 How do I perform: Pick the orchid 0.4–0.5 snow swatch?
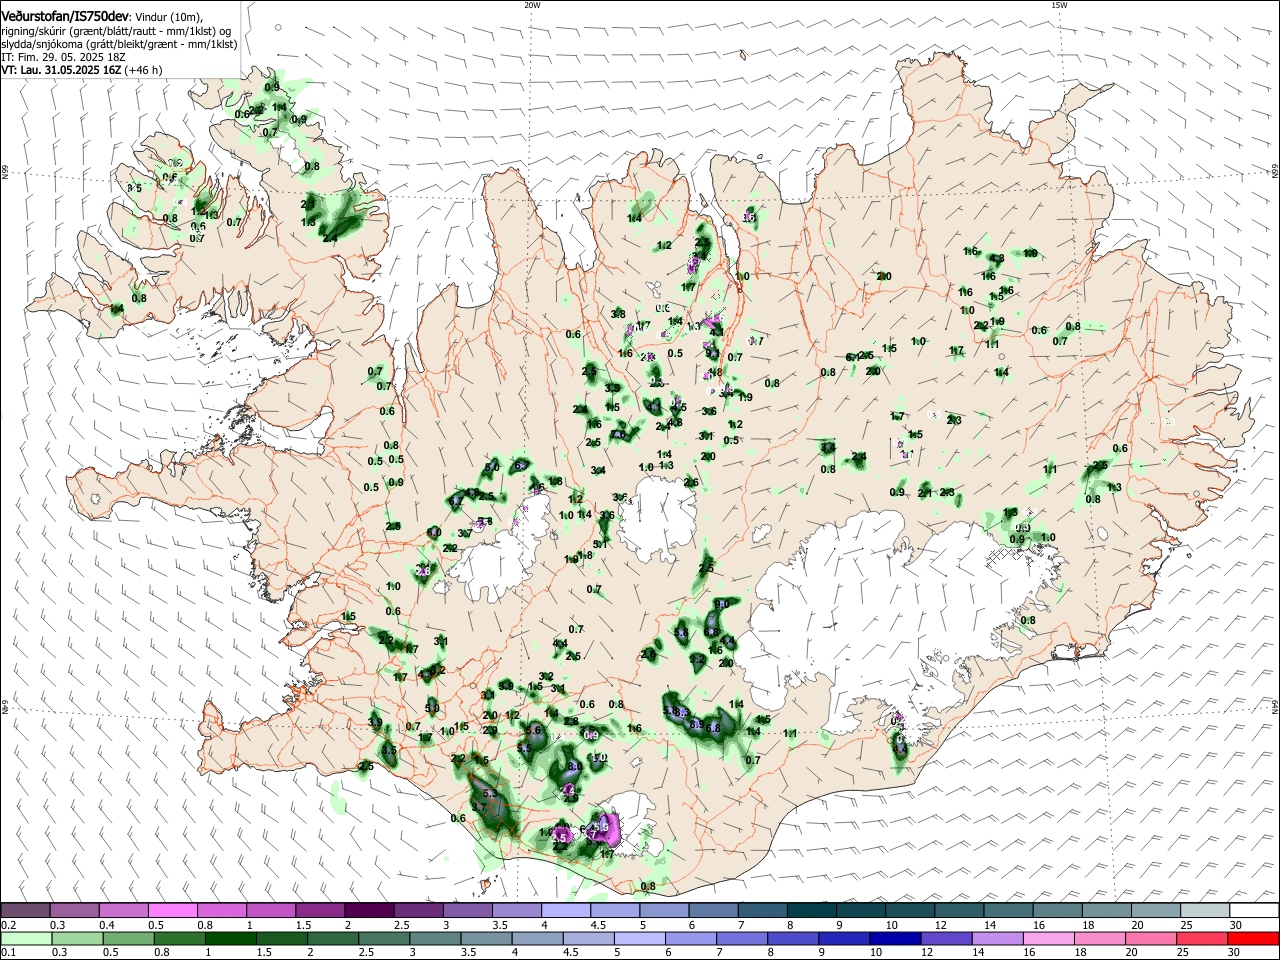point(124,910)
